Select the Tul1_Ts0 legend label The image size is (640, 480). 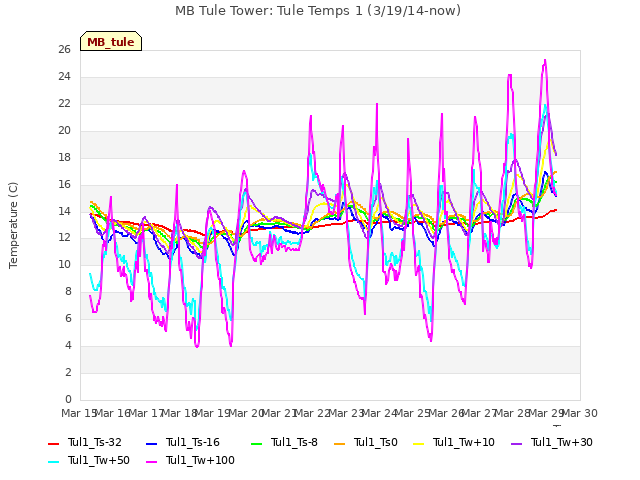(x=376, y=442)
